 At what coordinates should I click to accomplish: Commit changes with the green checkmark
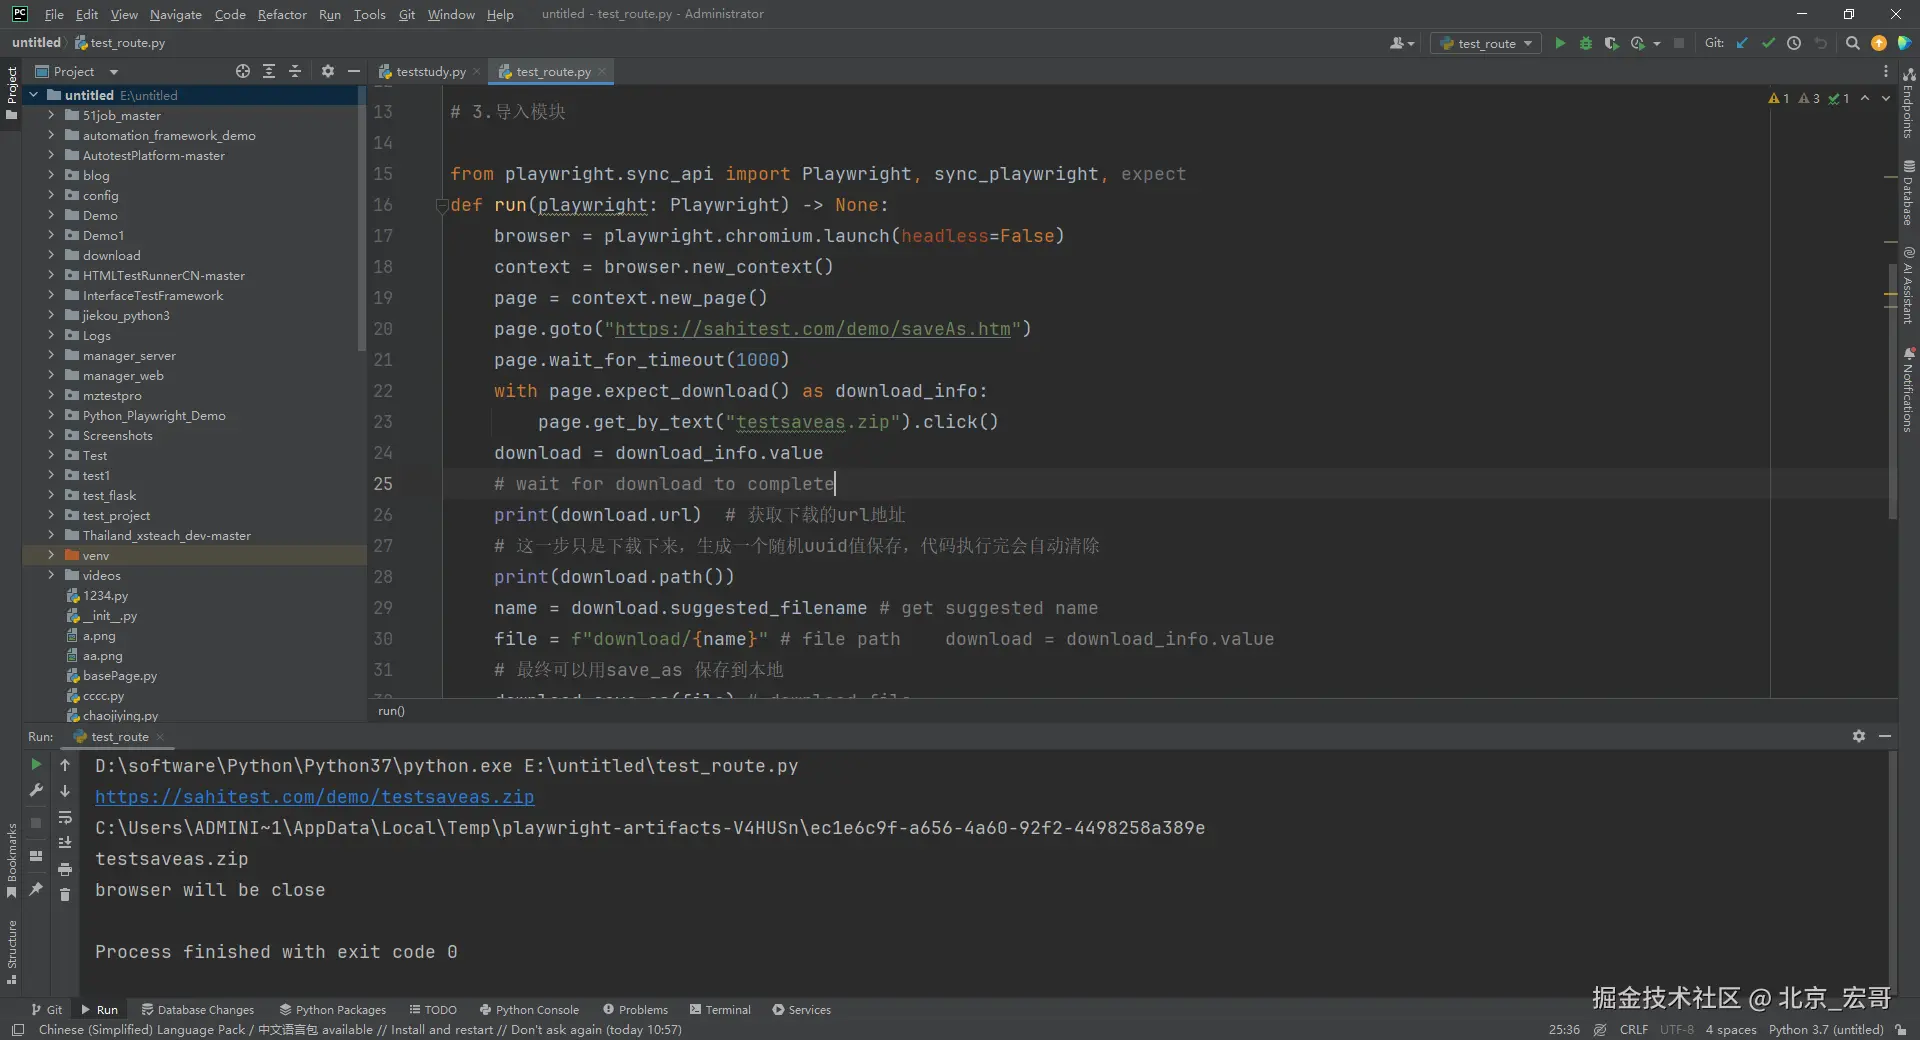[1768, 43]
